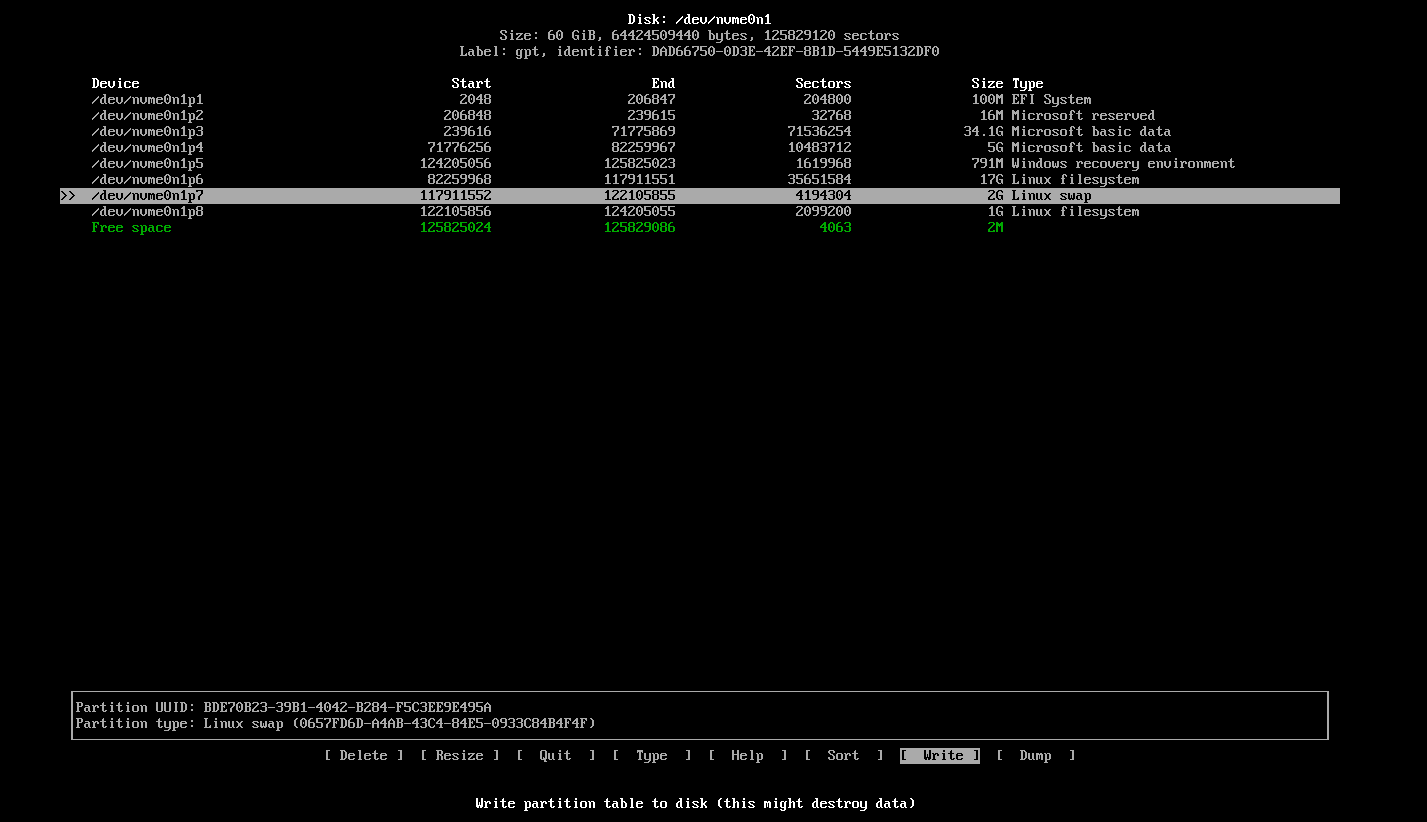This screenshot has width=1427, height=822.
Task: Open the Type menu option
Action: (x=652, y=756)
